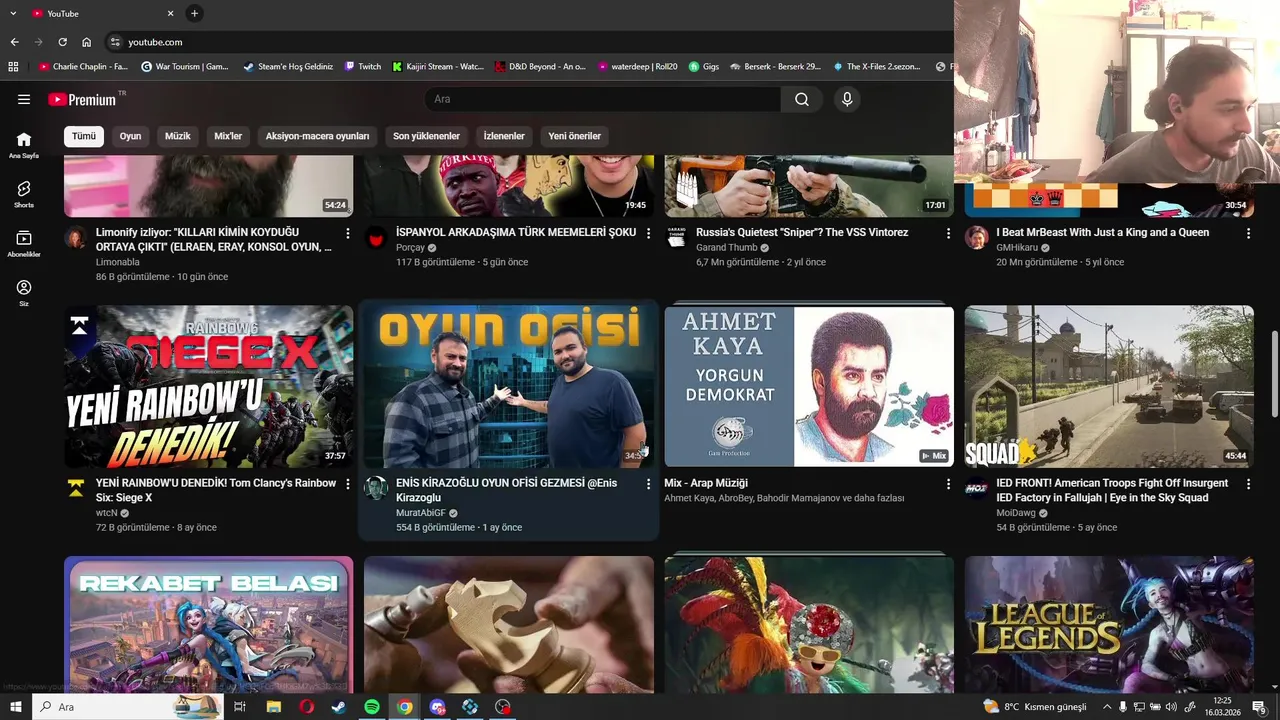Open options for the IED FRONT video
Screen dimensions: 1280x720
[x=1248, y=484]
